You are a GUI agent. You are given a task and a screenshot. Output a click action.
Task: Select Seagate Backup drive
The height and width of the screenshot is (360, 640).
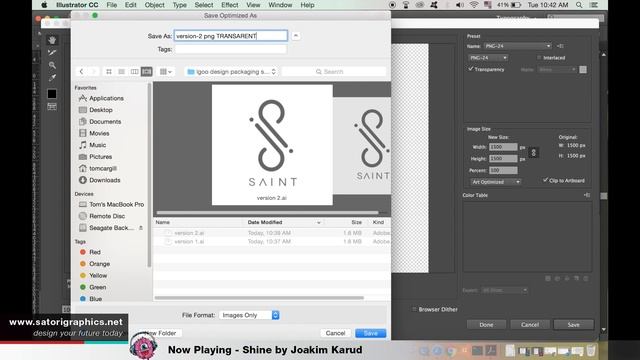[111, 228]
